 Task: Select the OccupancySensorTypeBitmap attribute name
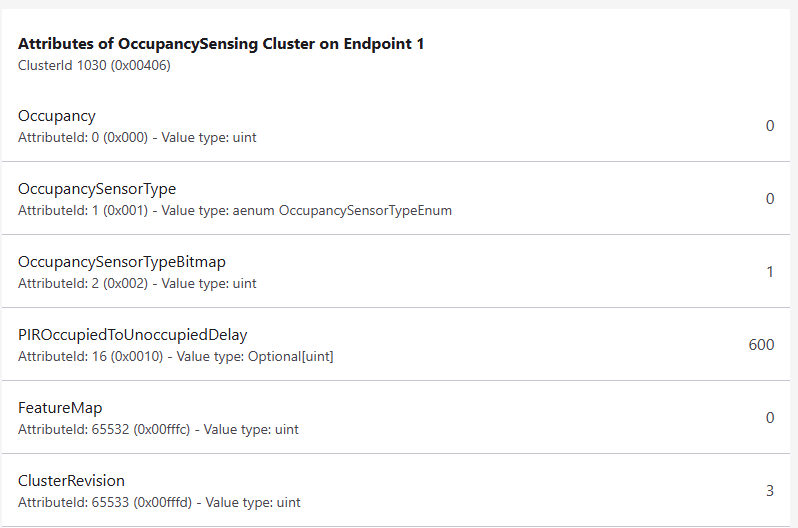coord(122,262)
